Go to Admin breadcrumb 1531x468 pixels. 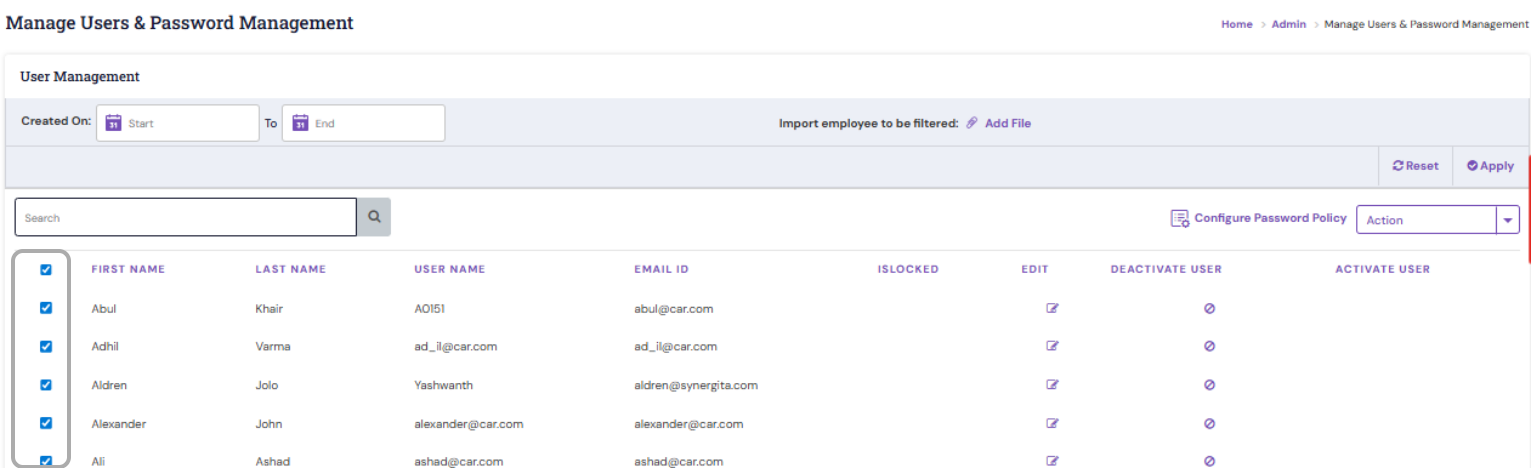1289,24
